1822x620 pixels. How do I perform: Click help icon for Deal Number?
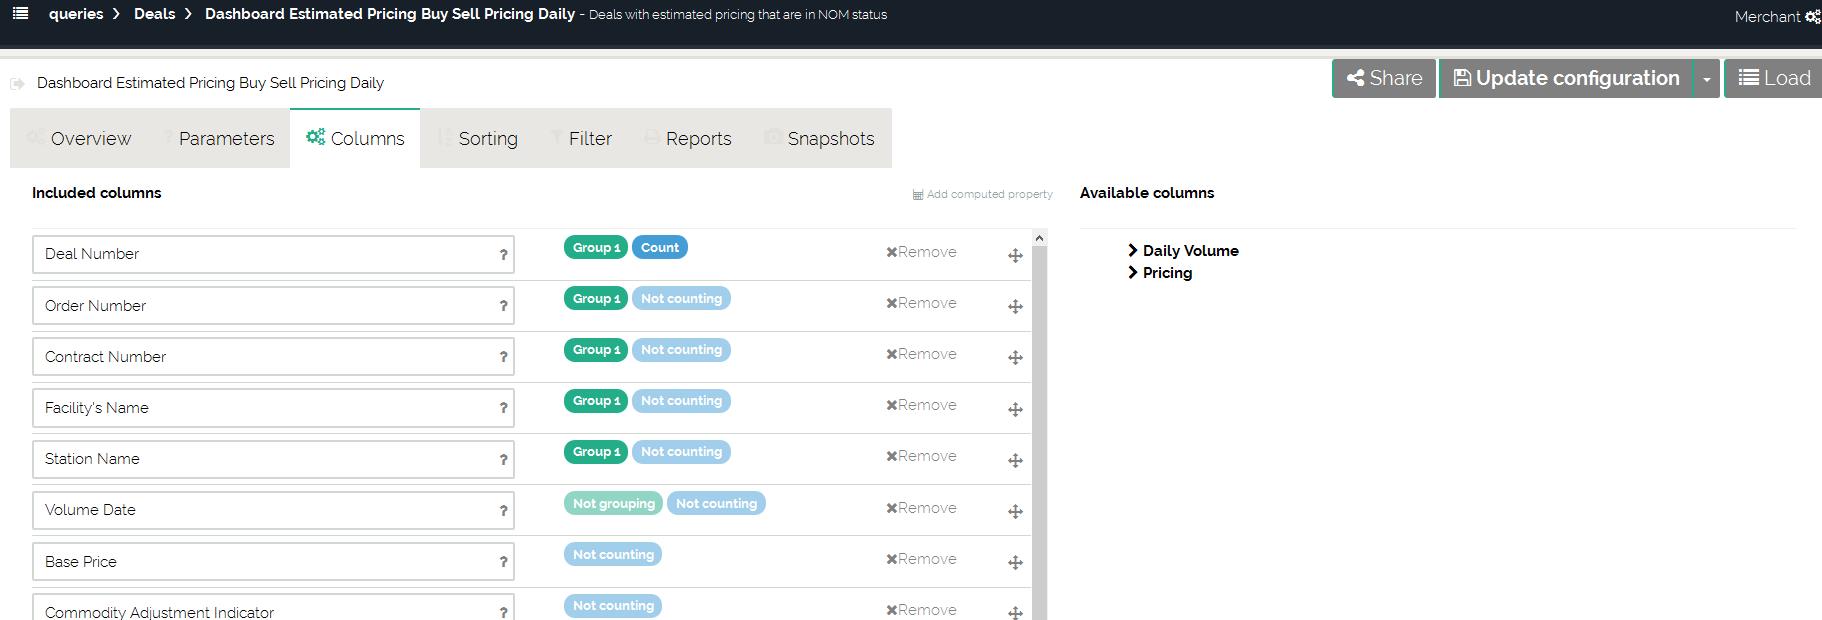[x=503, y=255]
